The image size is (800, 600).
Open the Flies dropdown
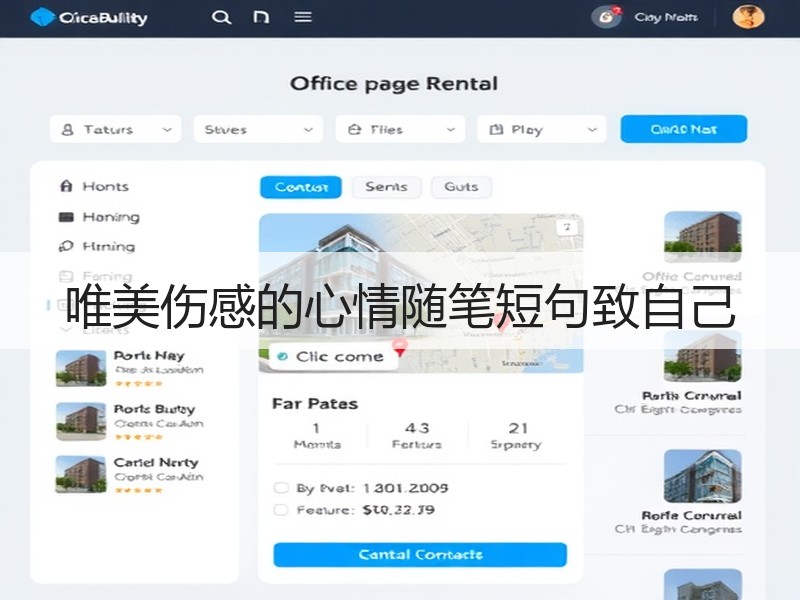400,130
